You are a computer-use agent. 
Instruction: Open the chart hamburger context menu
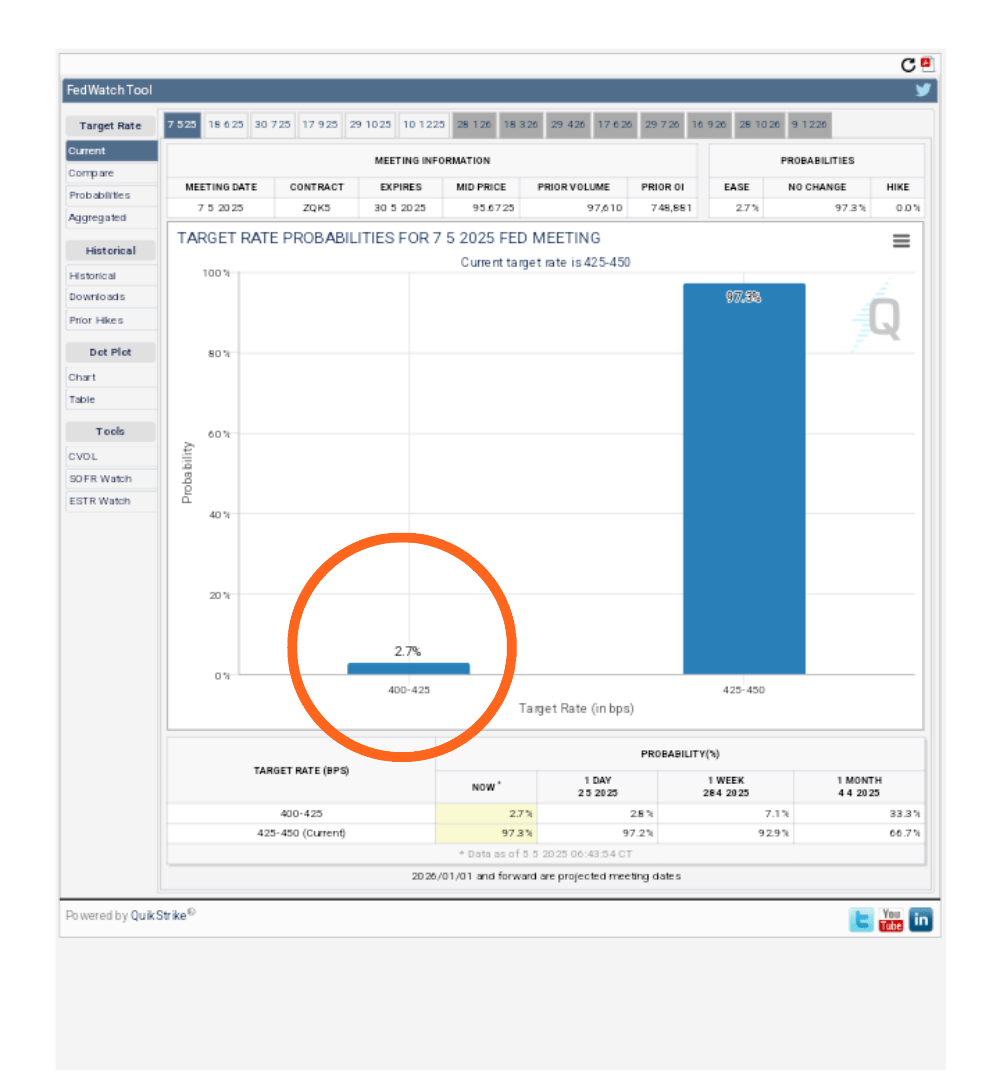click(901, 241)
